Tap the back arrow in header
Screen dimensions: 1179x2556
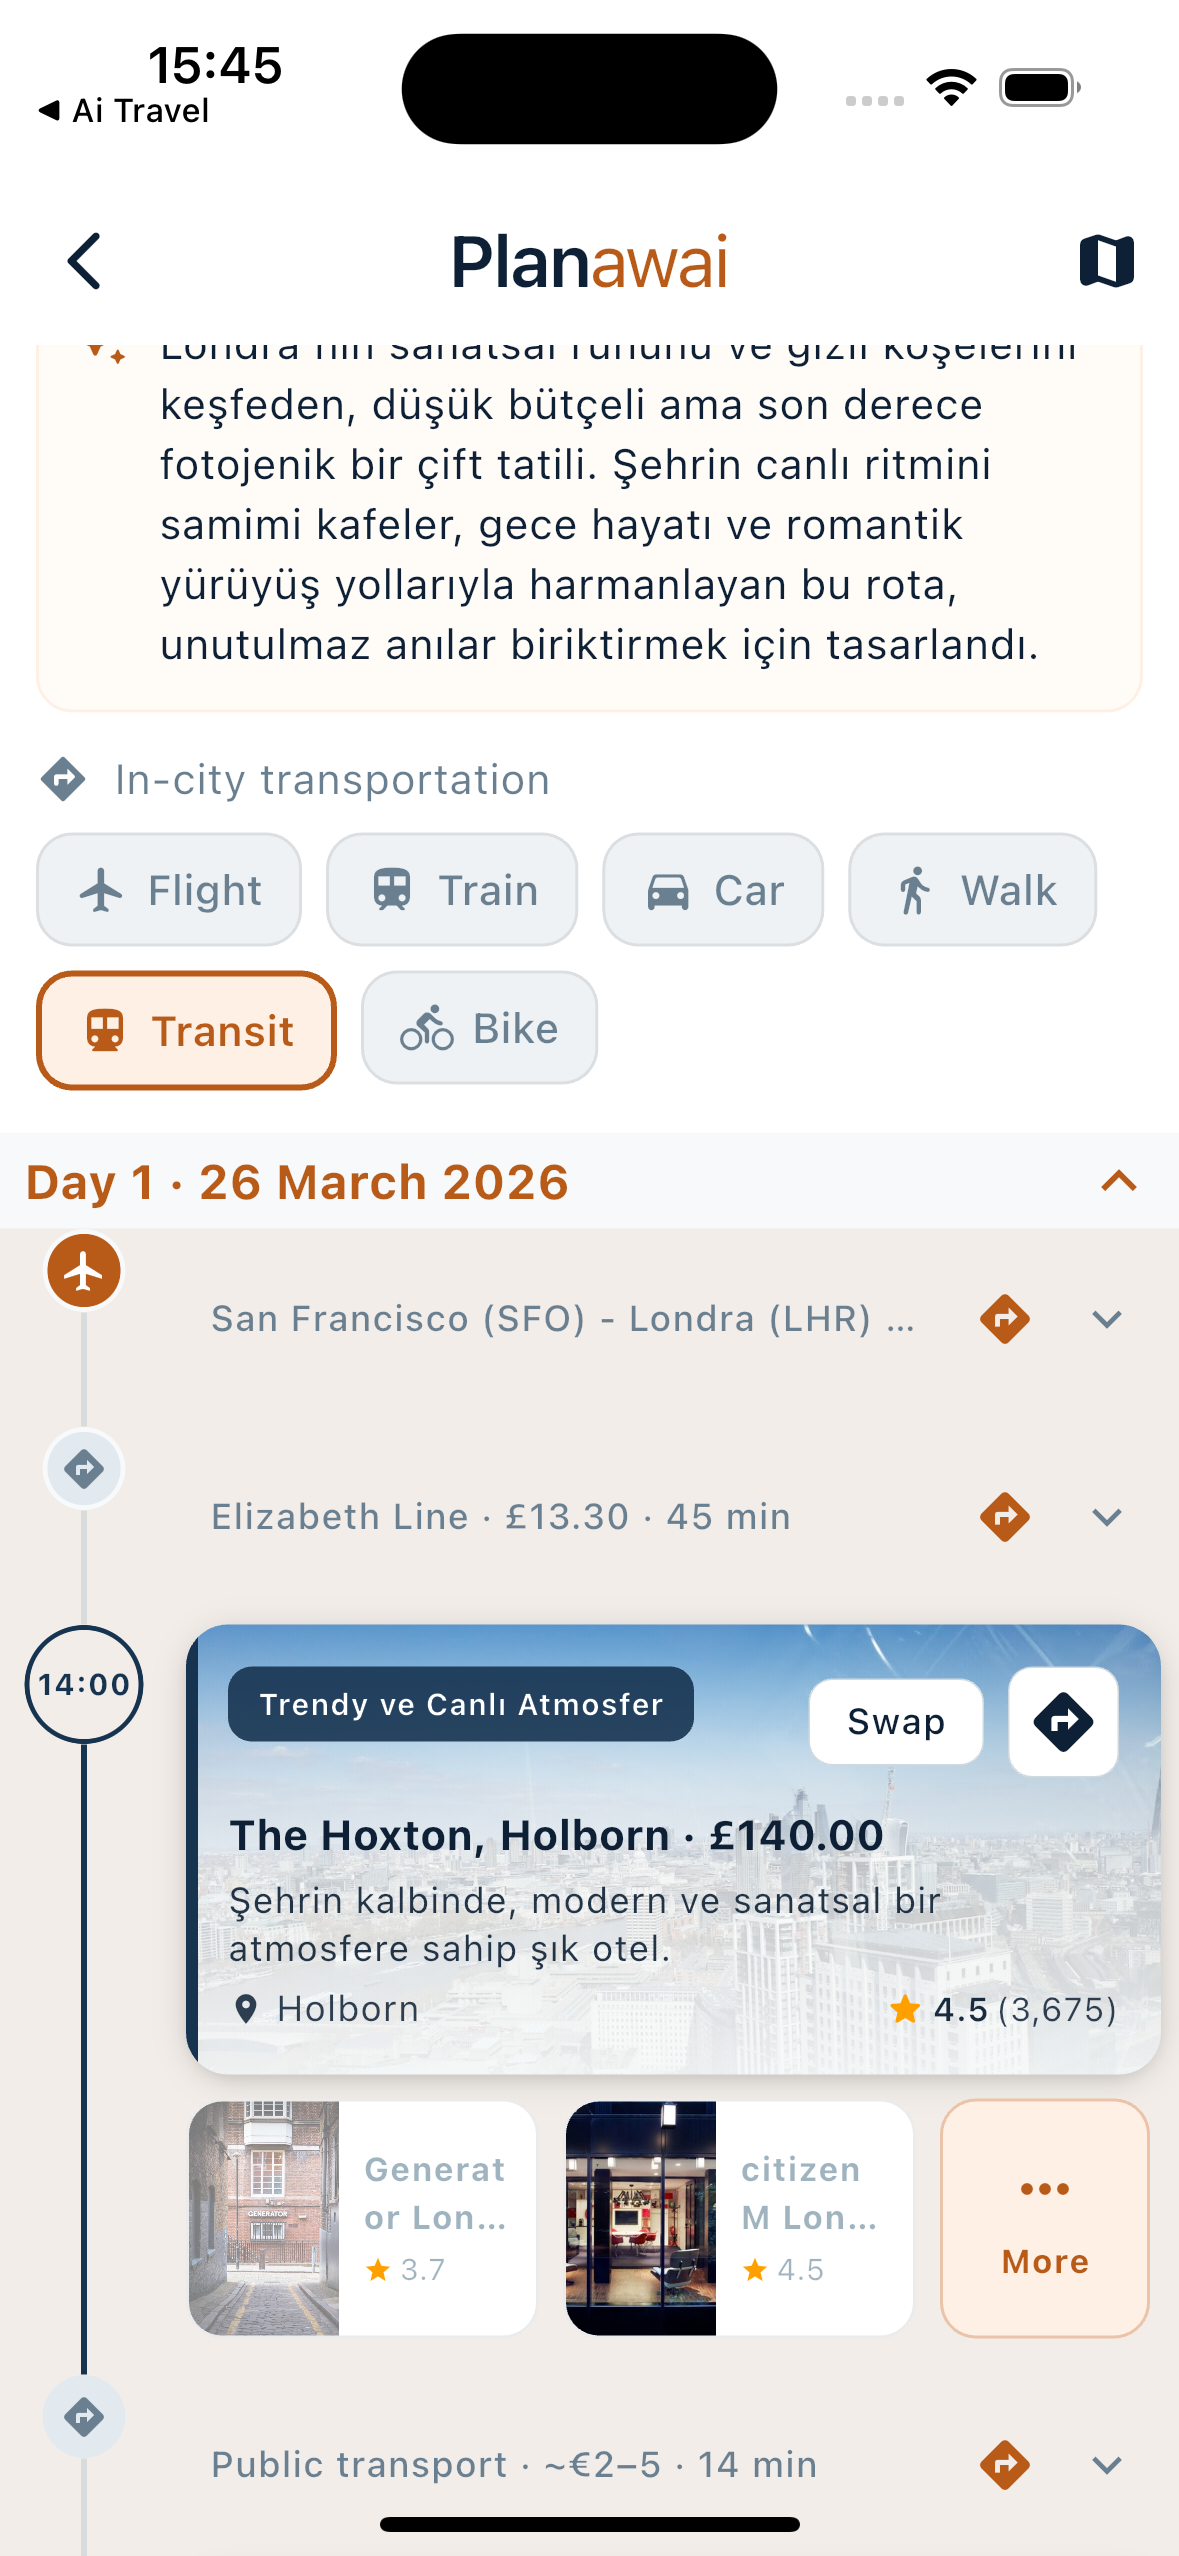pyautogui.click(x=85, y=262)
